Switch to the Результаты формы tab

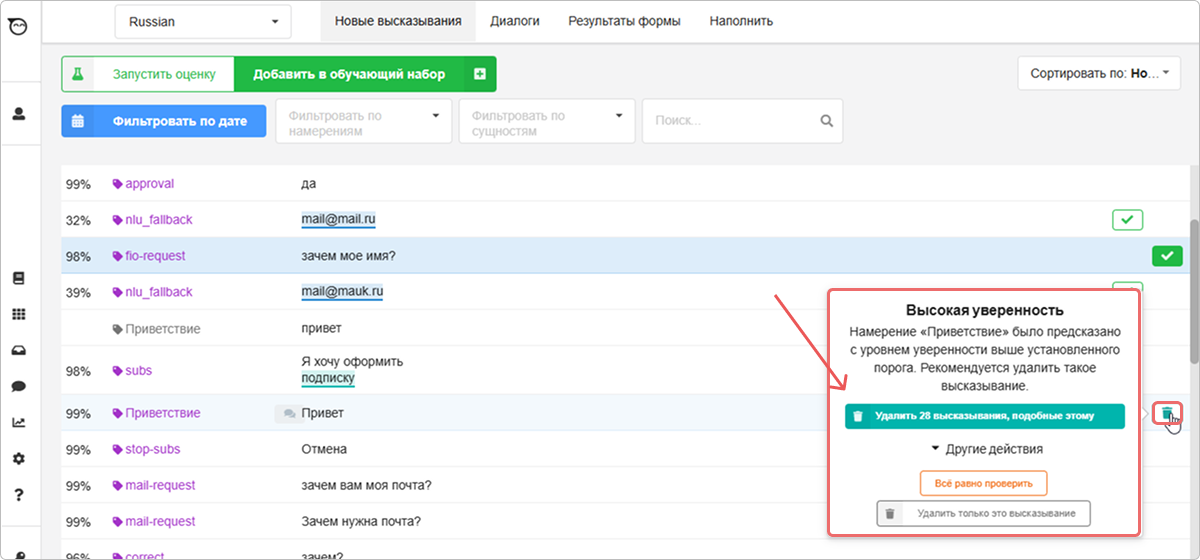(x=624, y=21)
